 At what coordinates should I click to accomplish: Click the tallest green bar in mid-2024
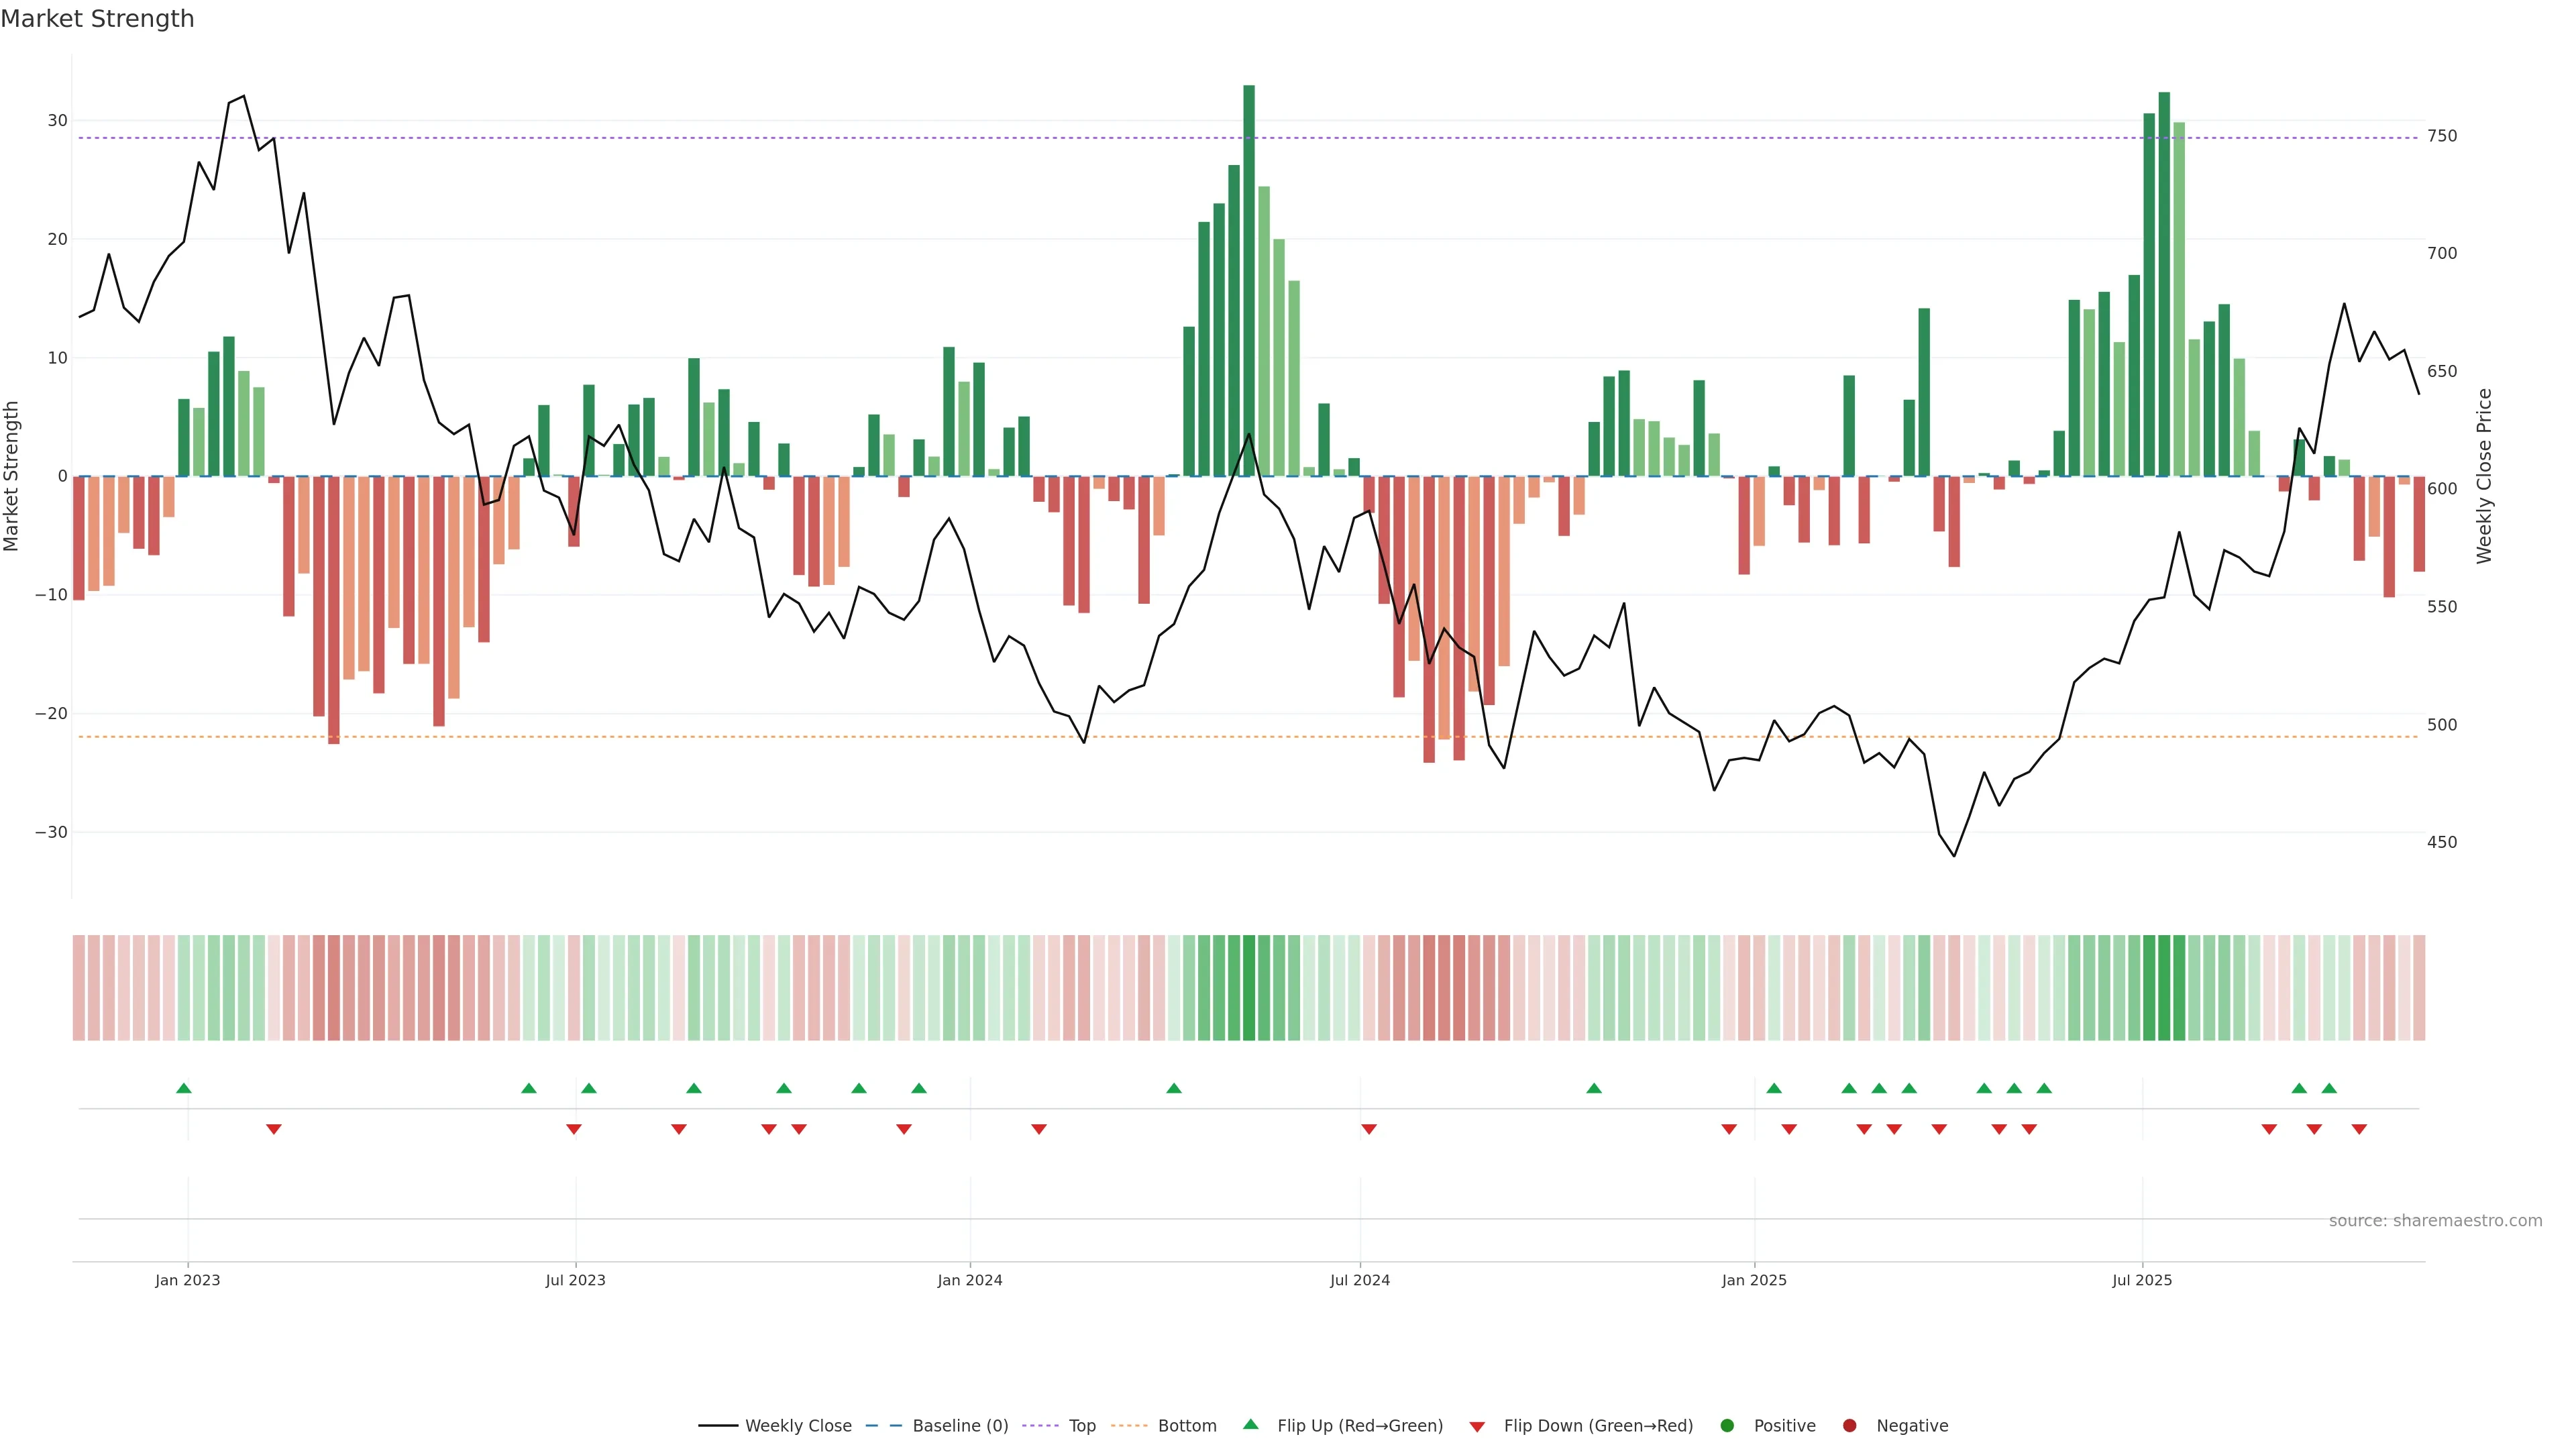1249,280
